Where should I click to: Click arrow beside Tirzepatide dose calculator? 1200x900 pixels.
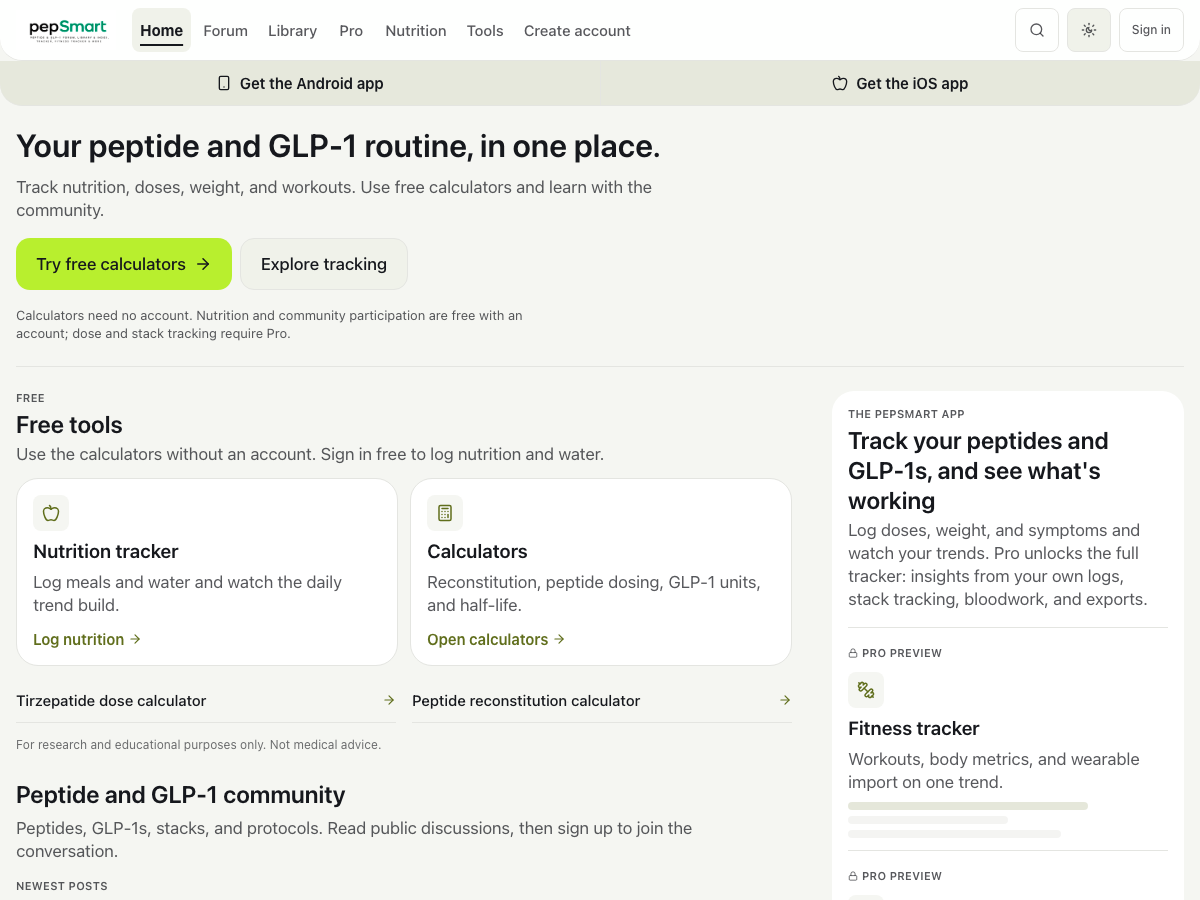[x=389, y=701]
